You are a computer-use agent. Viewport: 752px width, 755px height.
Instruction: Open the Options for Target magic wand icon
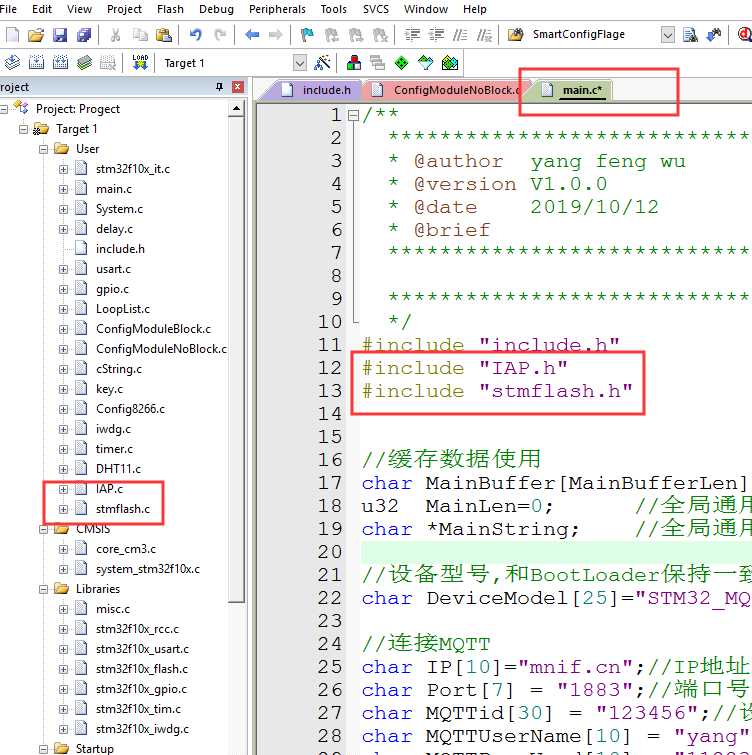coord(322,63)
